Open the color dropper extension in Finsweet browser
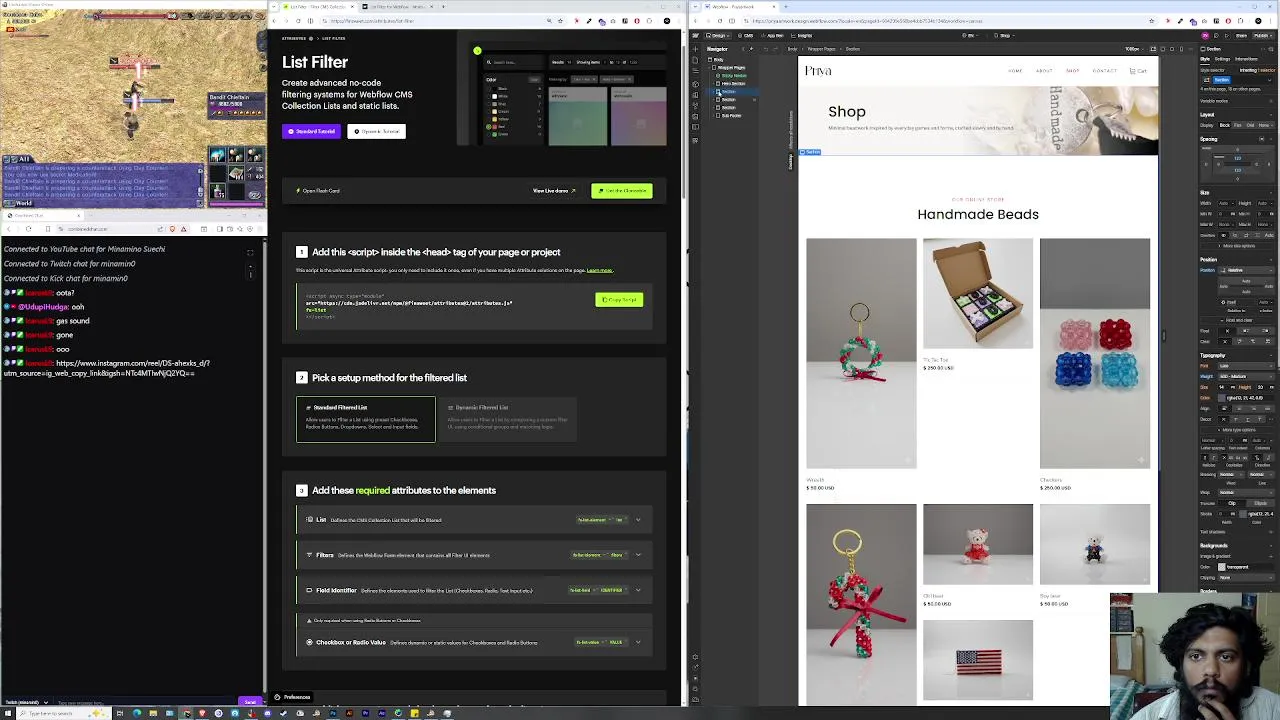The height and width of the screenshot is (720, 1280). 589,21
